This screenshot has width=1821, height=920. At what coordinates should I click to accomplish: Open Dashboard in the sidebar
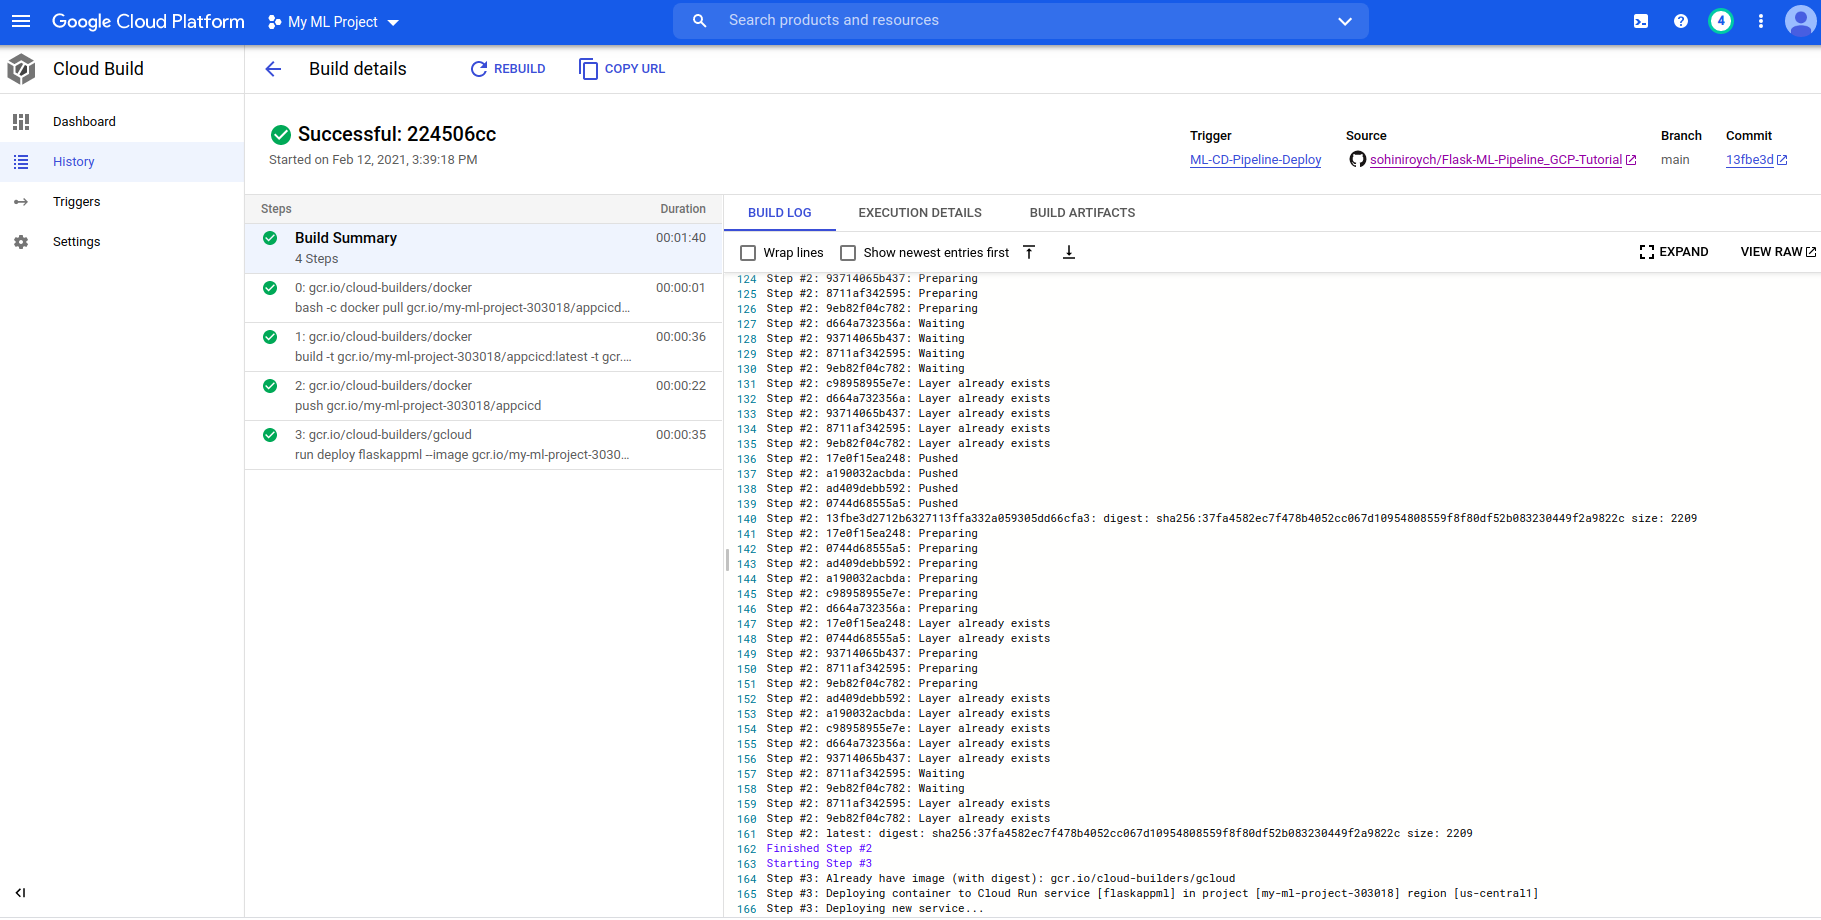pyautogui.click(x=122, y=122)
